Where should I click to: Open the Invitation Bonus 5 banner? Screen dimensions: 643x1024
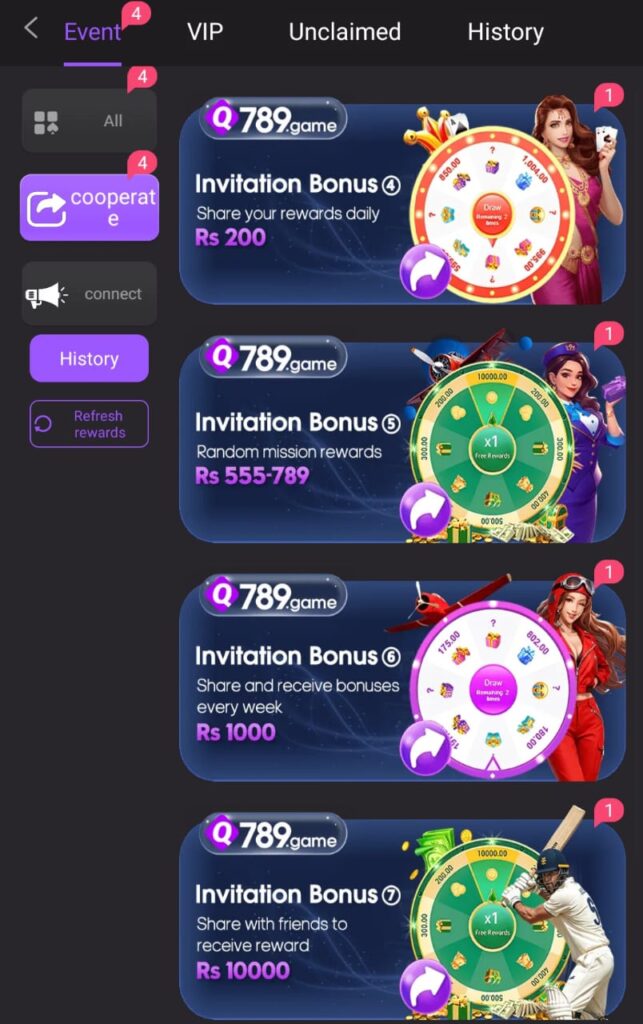pyautogui.click(x=402, y=443)
